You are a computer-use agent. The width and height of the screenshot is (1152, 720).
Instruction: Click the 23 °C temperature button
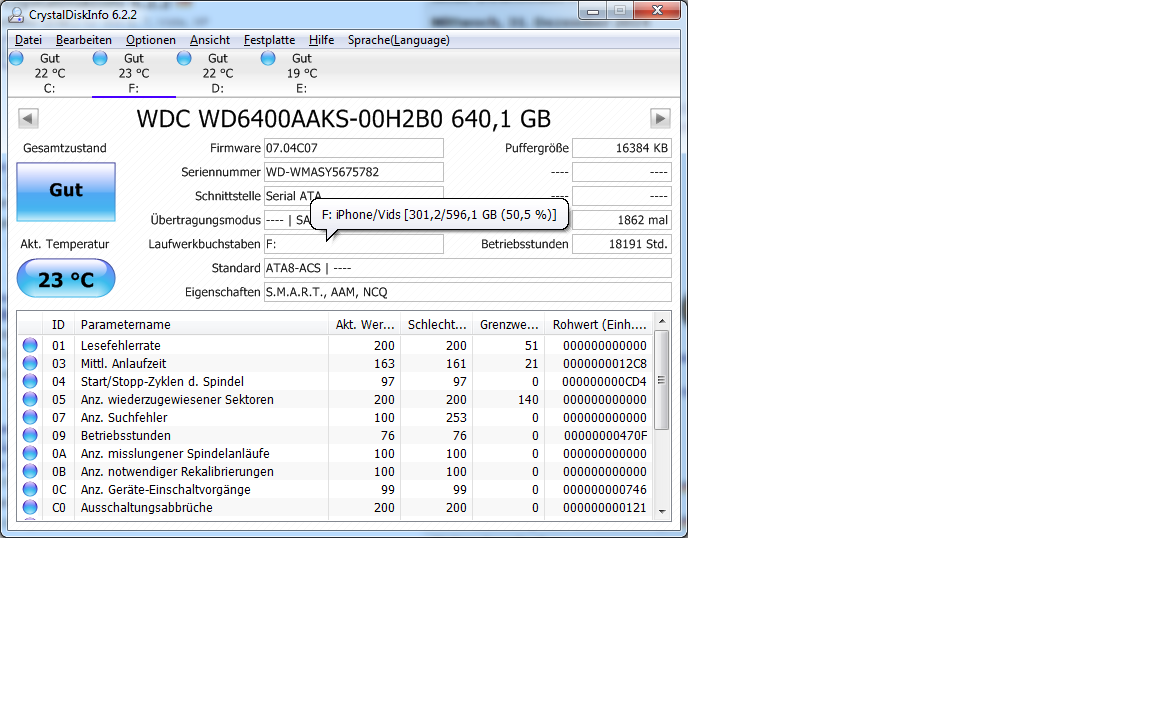pyautogui.click(x=66, y=278)
